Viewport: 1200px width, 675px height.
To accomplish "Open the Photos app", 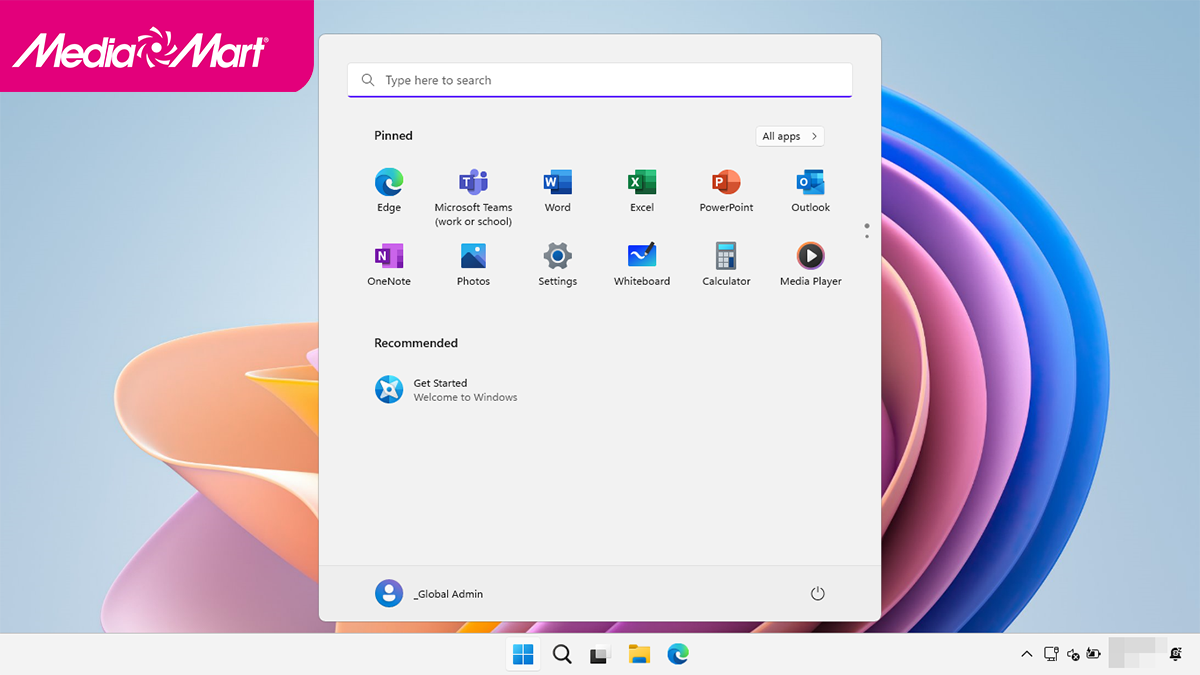I will [x=473, y=257].
